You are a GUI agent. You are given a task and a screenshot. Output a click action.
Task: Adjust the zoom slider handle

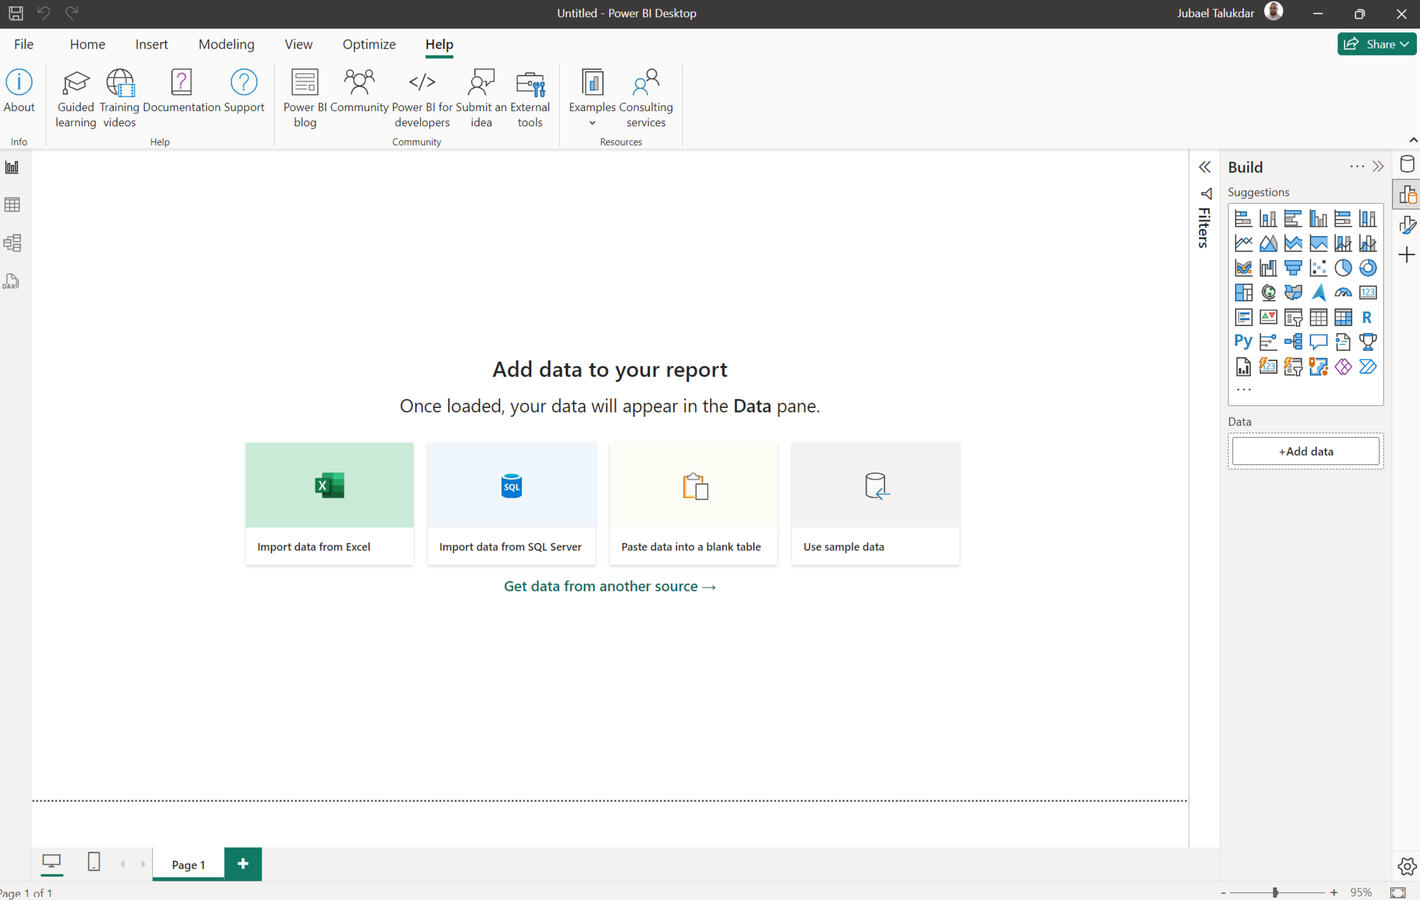click(1275, 892)
